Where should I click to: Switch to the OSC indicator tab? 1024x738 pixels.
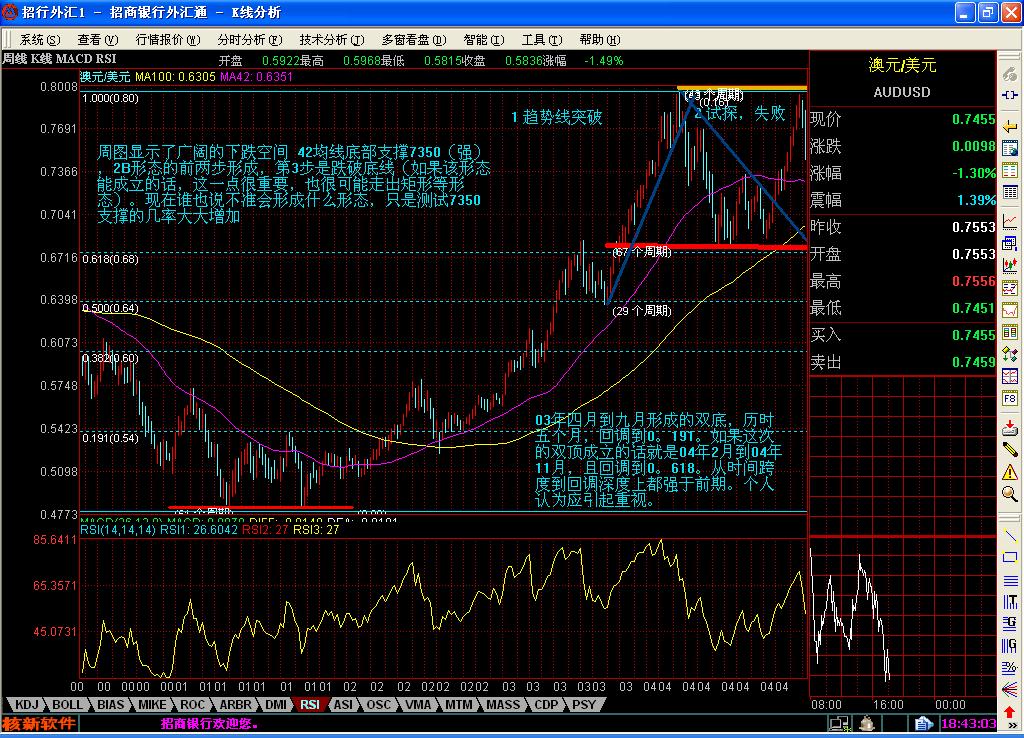click(x=378, y=705)
